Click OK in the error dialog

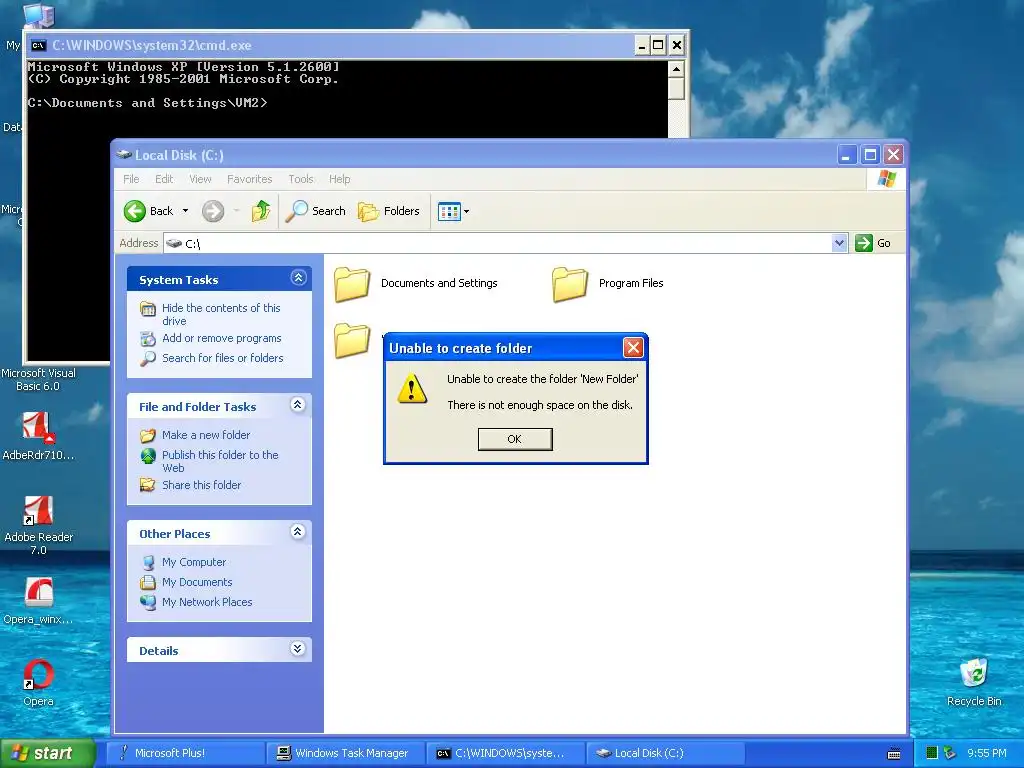(515, 439)
